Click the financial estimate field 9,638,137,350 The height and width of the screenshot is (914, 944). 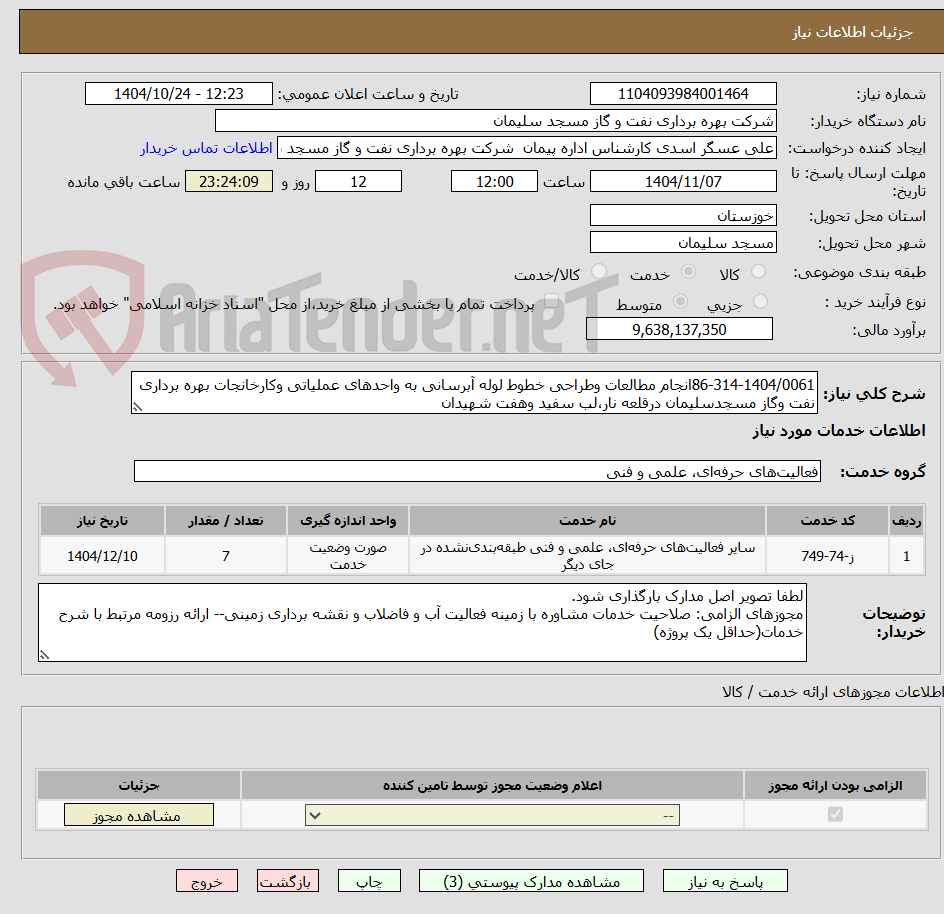click(680, 328)
